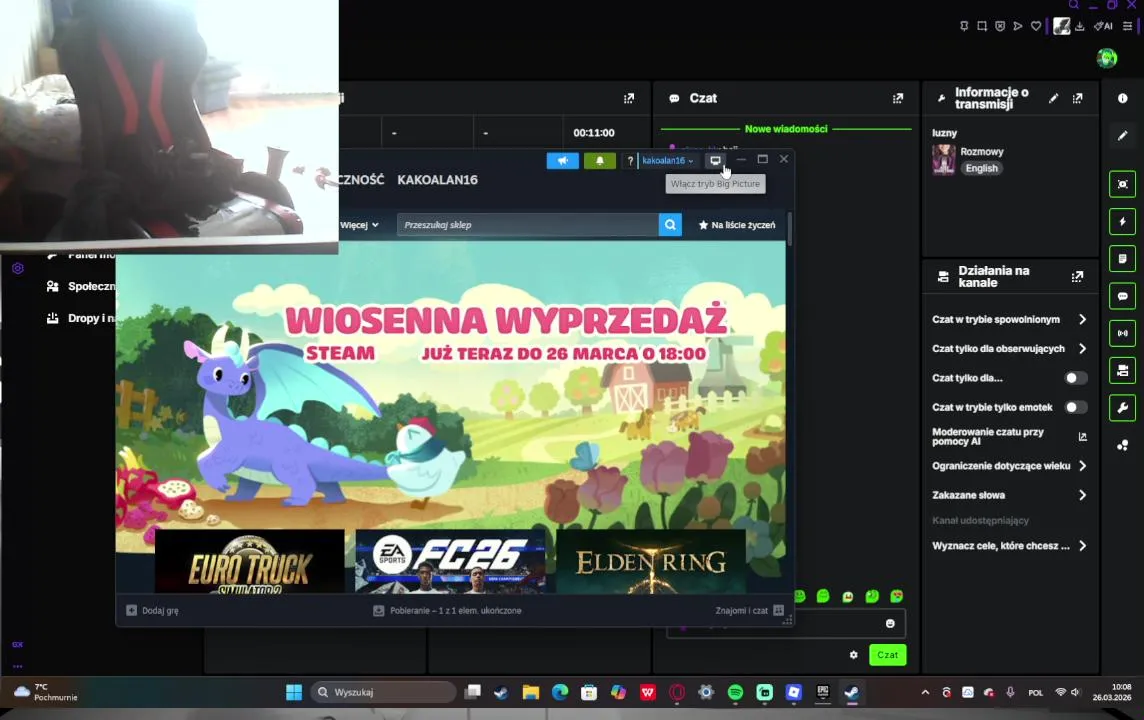Click Opera pin icon in toolbar
Image resolution: width=1144 pixels, height=720 pixels.
tap(964, 26)
